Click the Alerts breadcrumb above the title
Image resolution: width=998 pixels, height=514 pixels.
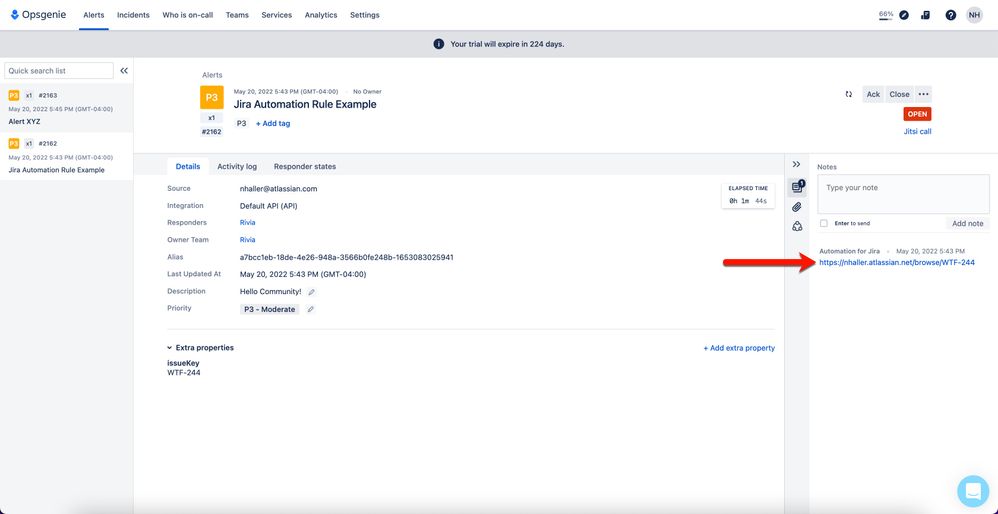[212, 75]
